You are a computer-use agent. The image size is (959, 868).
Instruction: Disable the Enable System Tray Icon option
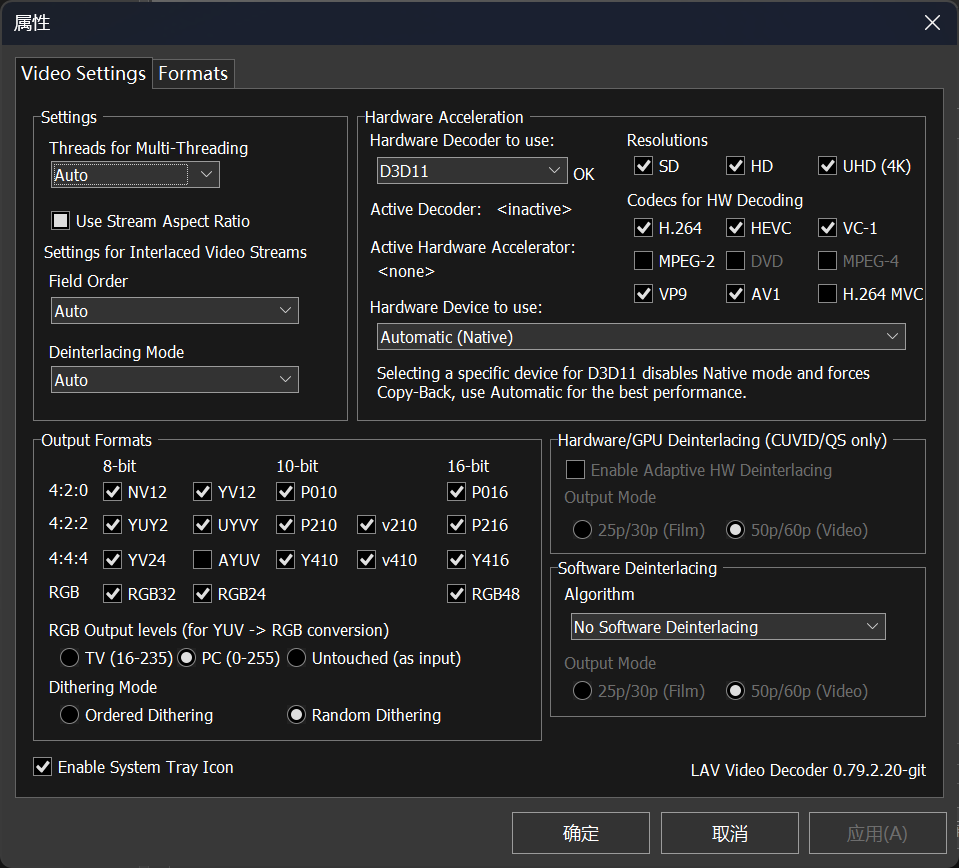click(42, 767)
